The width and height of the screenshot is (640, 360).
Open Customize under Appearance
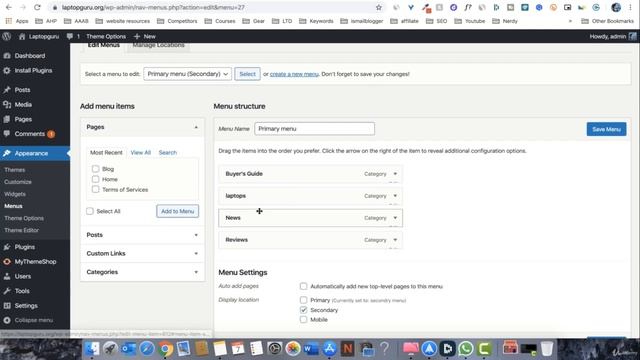[18, 182]
